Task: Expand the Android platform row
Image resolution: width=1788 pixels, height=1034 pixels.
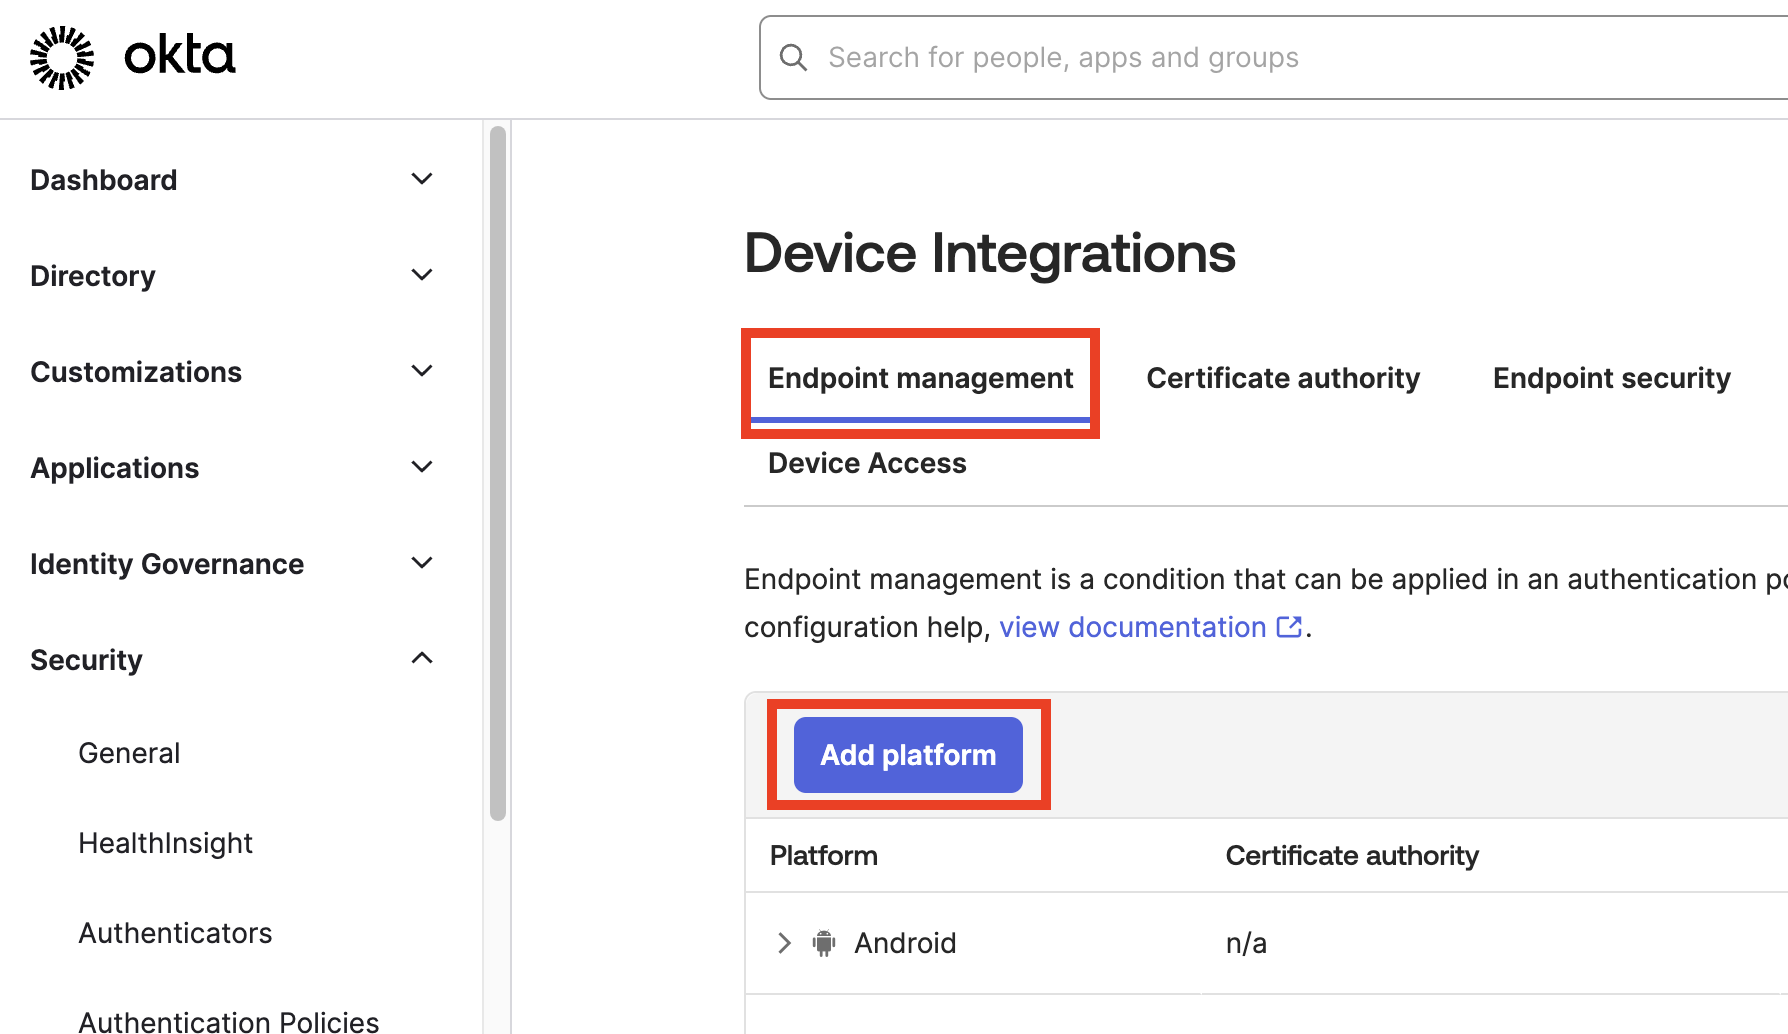Action: [784, 943]
